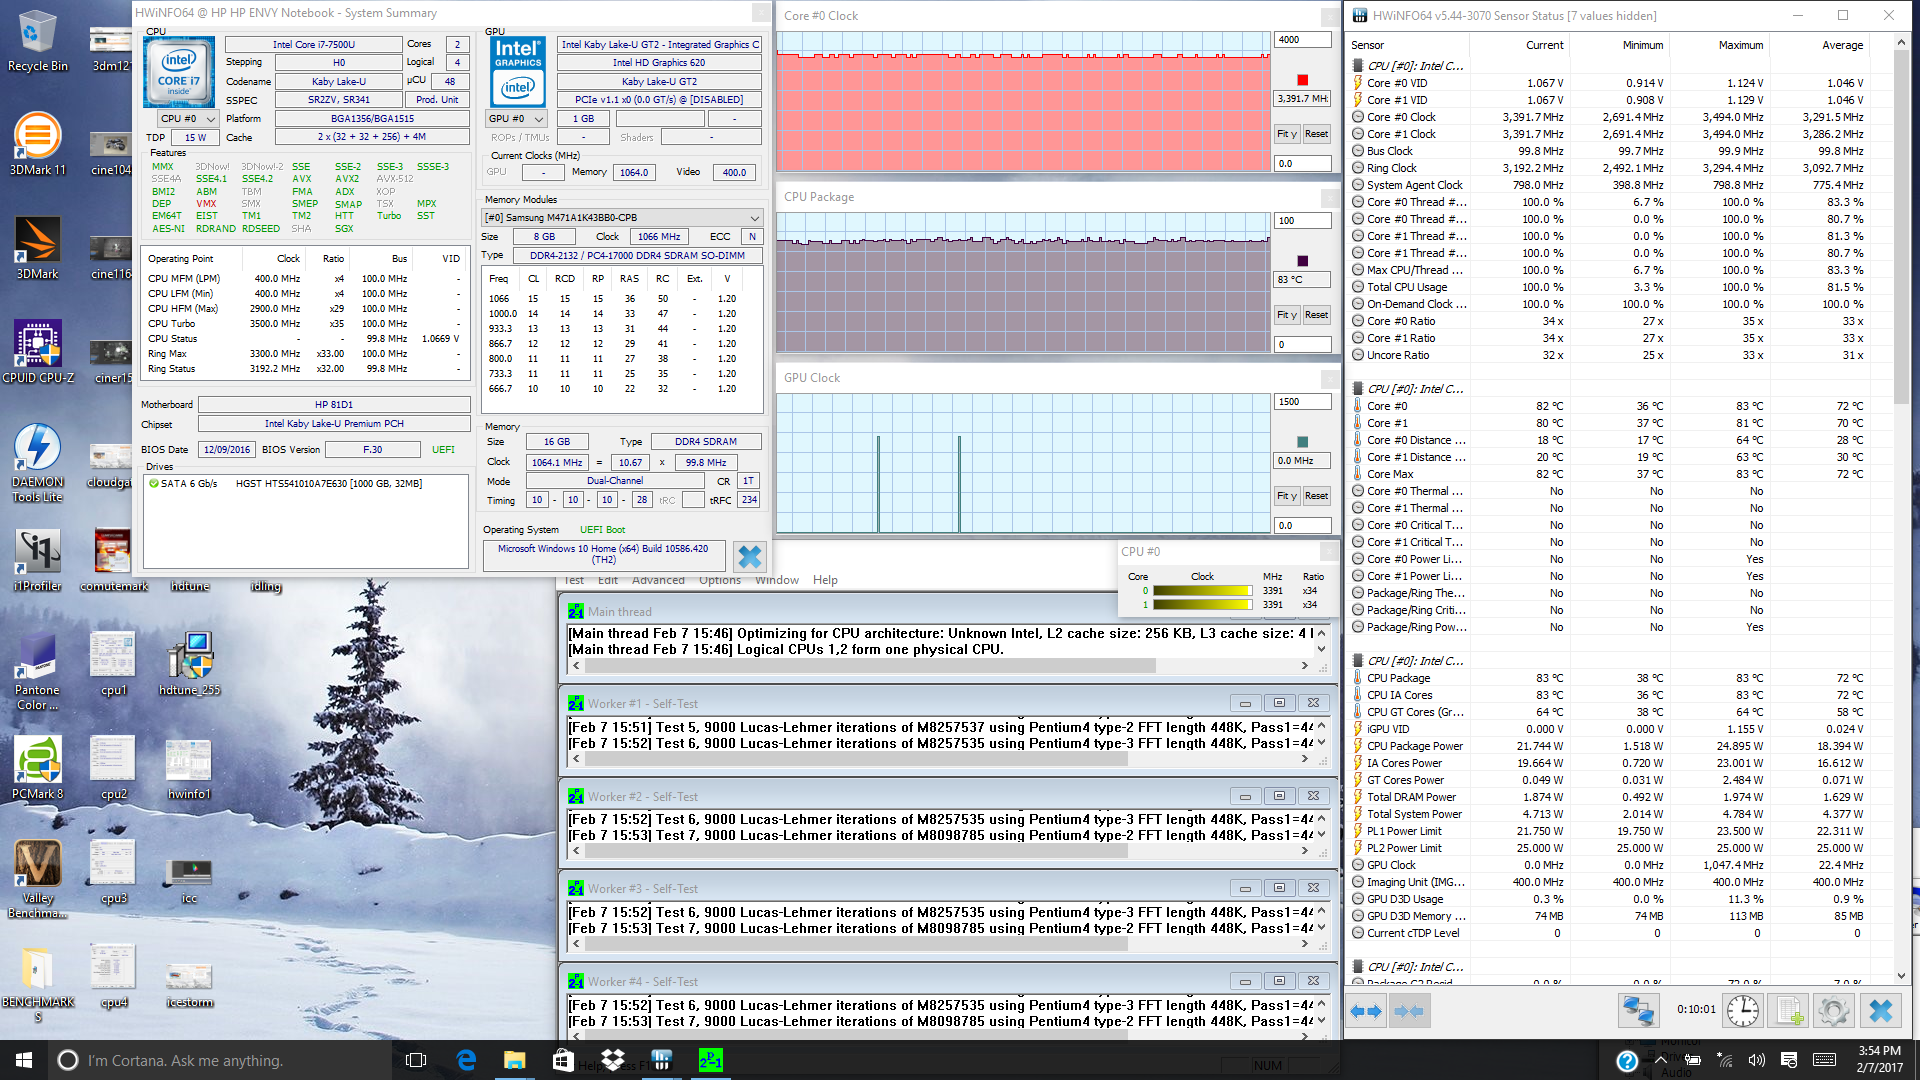Screen dimensions: 1920x1080
Task: Open the remote monitoring network computers icon
Action: (x=1638, y=1011)
